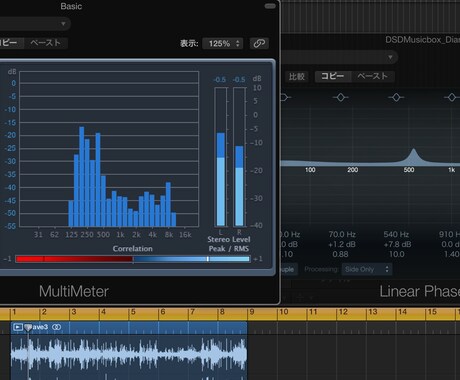Click the Stereo Level Peak / RMS label

[x=229, y=244]
